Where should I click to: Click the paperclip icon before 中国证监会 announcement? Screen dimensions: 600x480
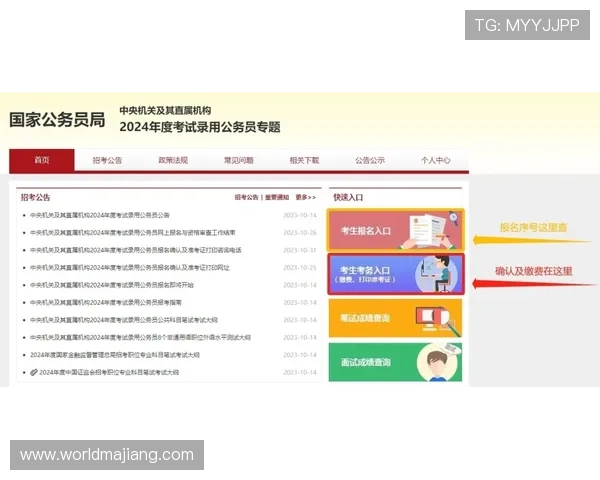34,372
